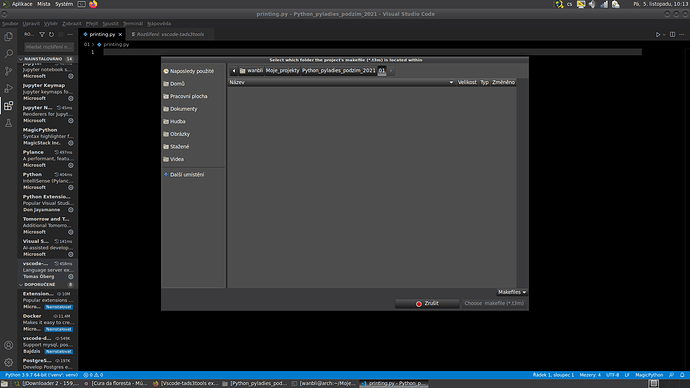This screenshot has height=388, width=690.
Task: Click the extension search input field
Action: 49,47
